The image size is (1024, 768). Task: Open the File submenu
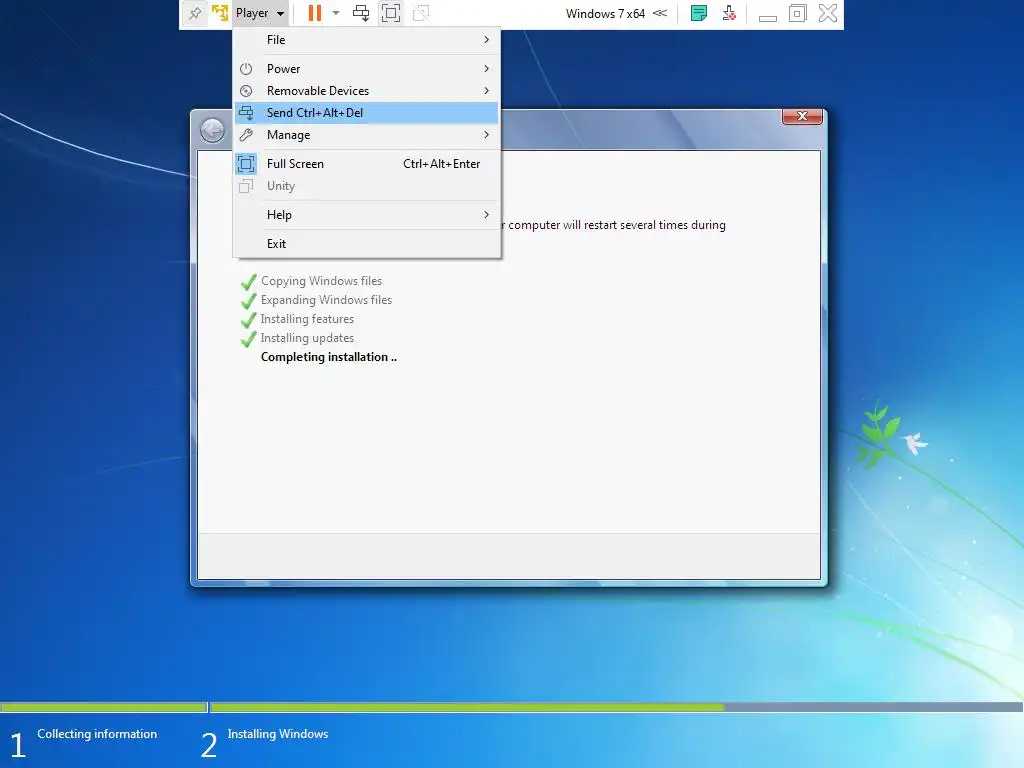coord(367,40)
